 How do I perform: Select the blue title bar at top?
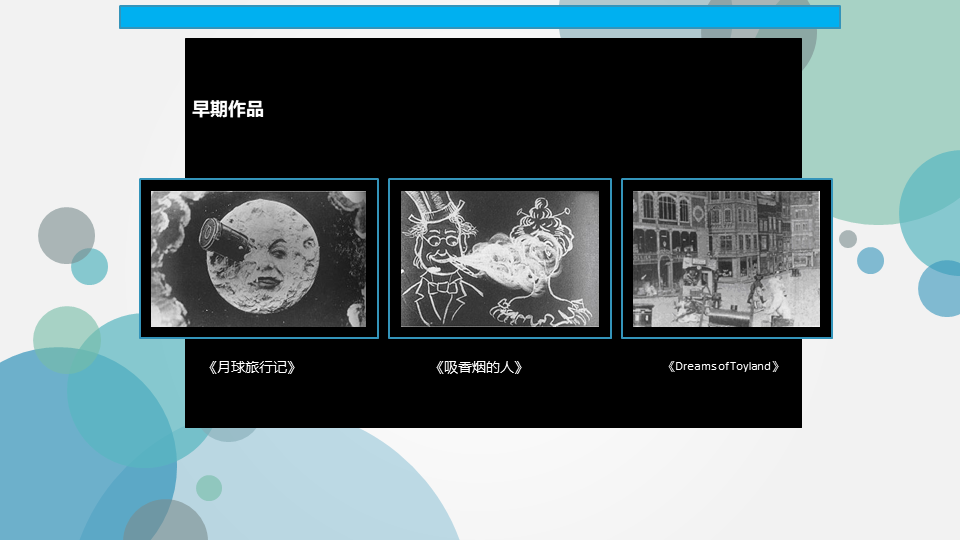tap(479, 17)
